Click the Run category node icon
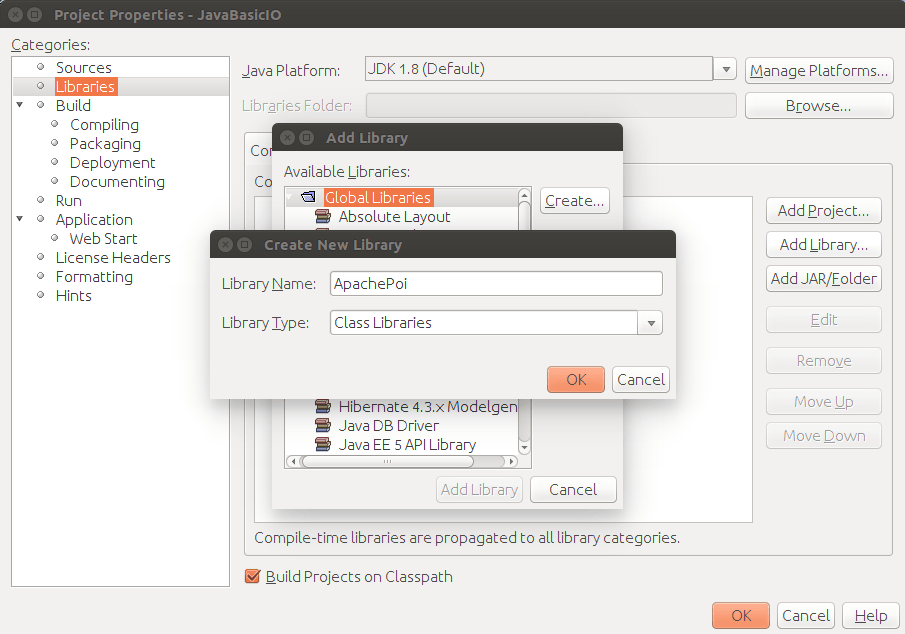The image size is (905, 634). point(39,200)
